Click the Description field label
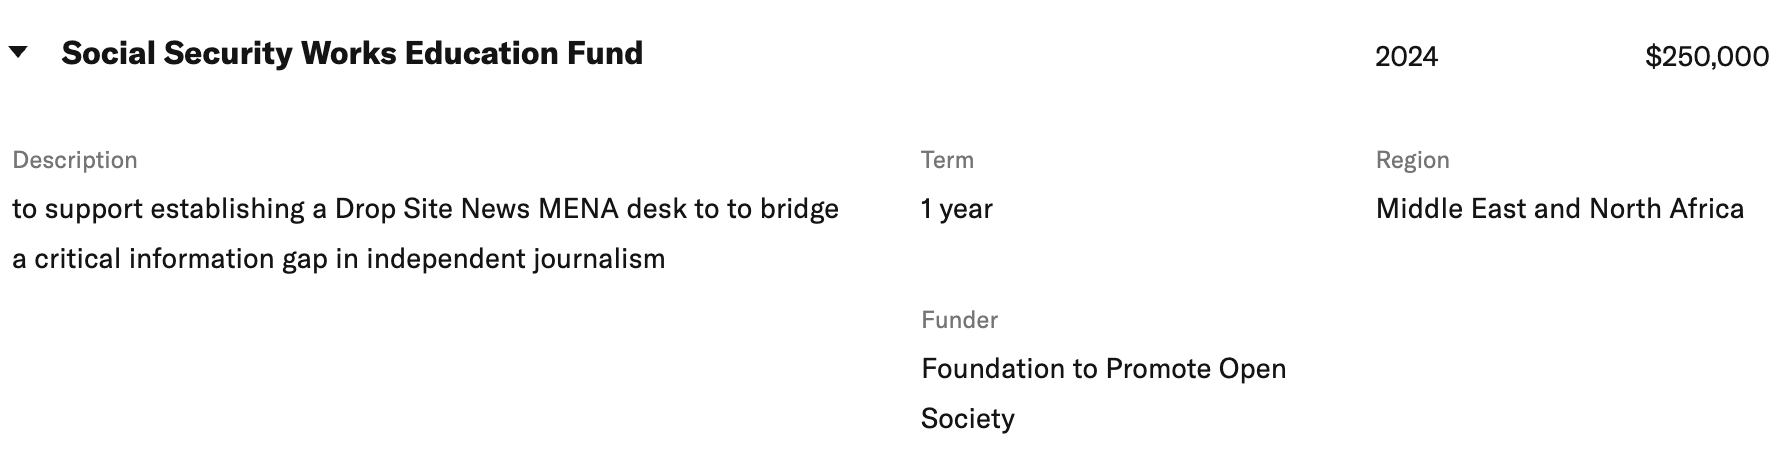 (75, 160)
